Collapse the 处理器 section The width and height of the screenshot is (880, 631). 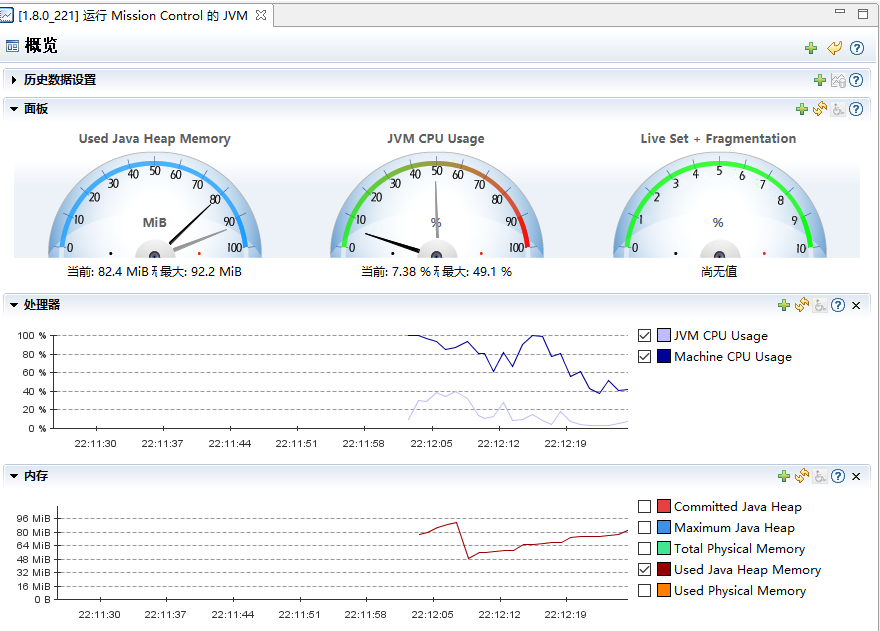(x=13, y=305)
